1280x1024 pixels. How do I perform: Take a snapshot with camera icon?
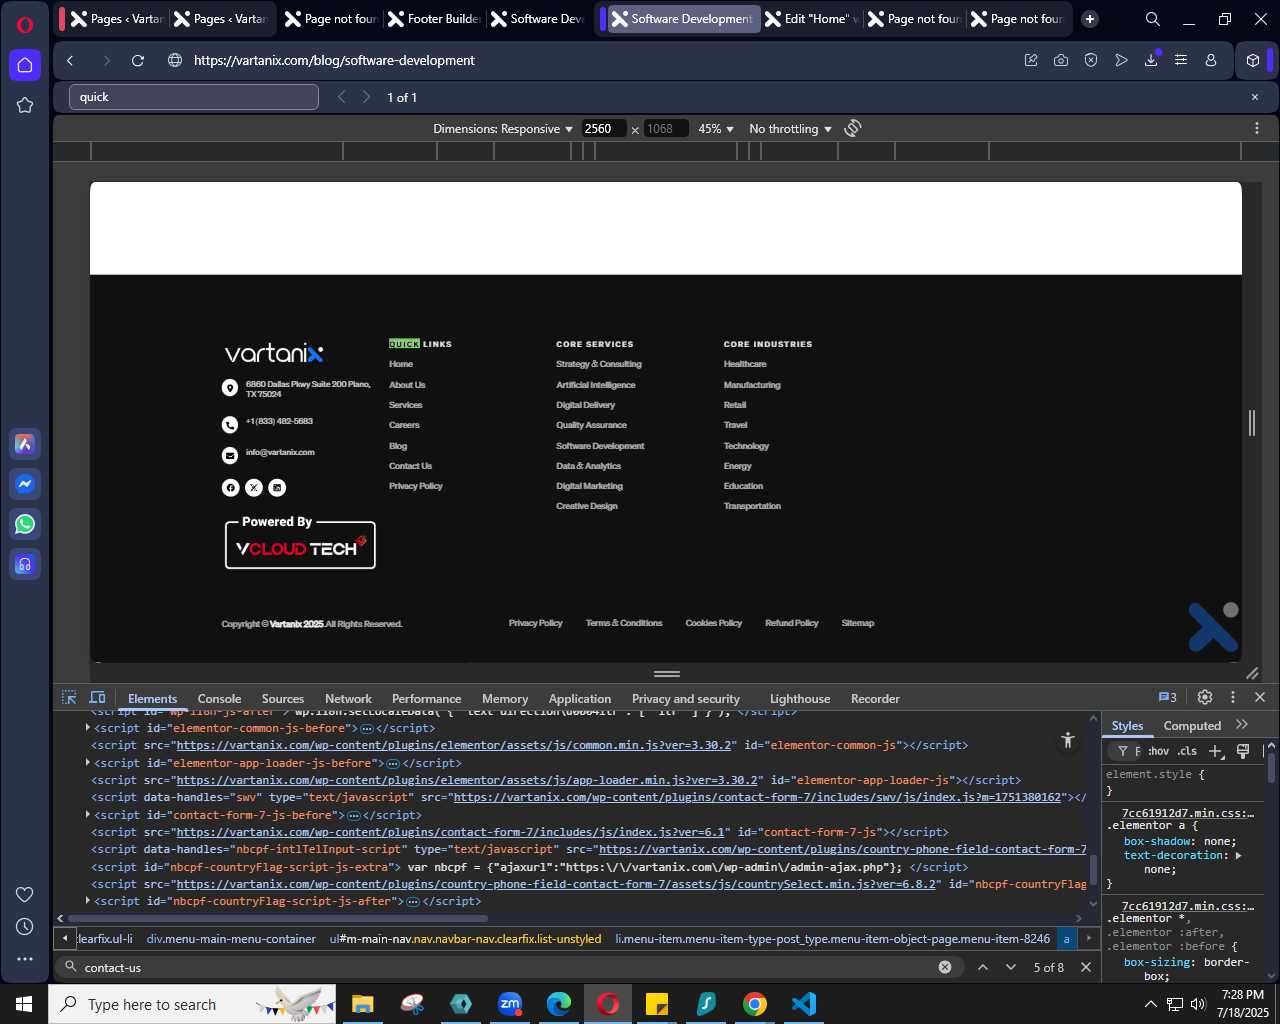[x=1061, y=61]
